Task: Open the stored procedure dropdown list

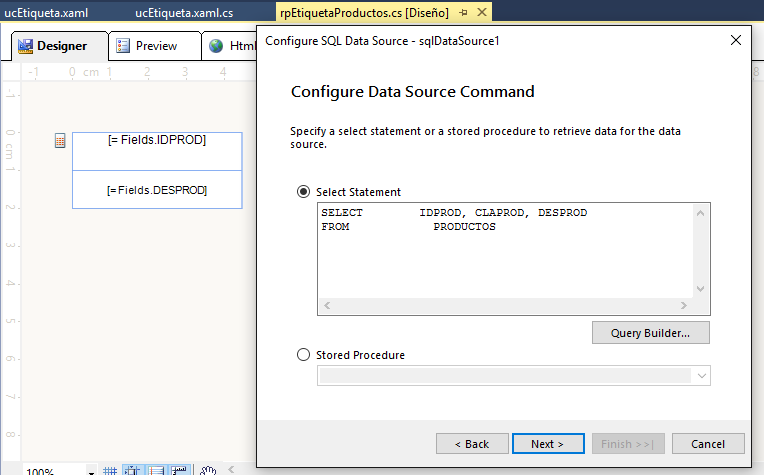Action: [702, 376]
